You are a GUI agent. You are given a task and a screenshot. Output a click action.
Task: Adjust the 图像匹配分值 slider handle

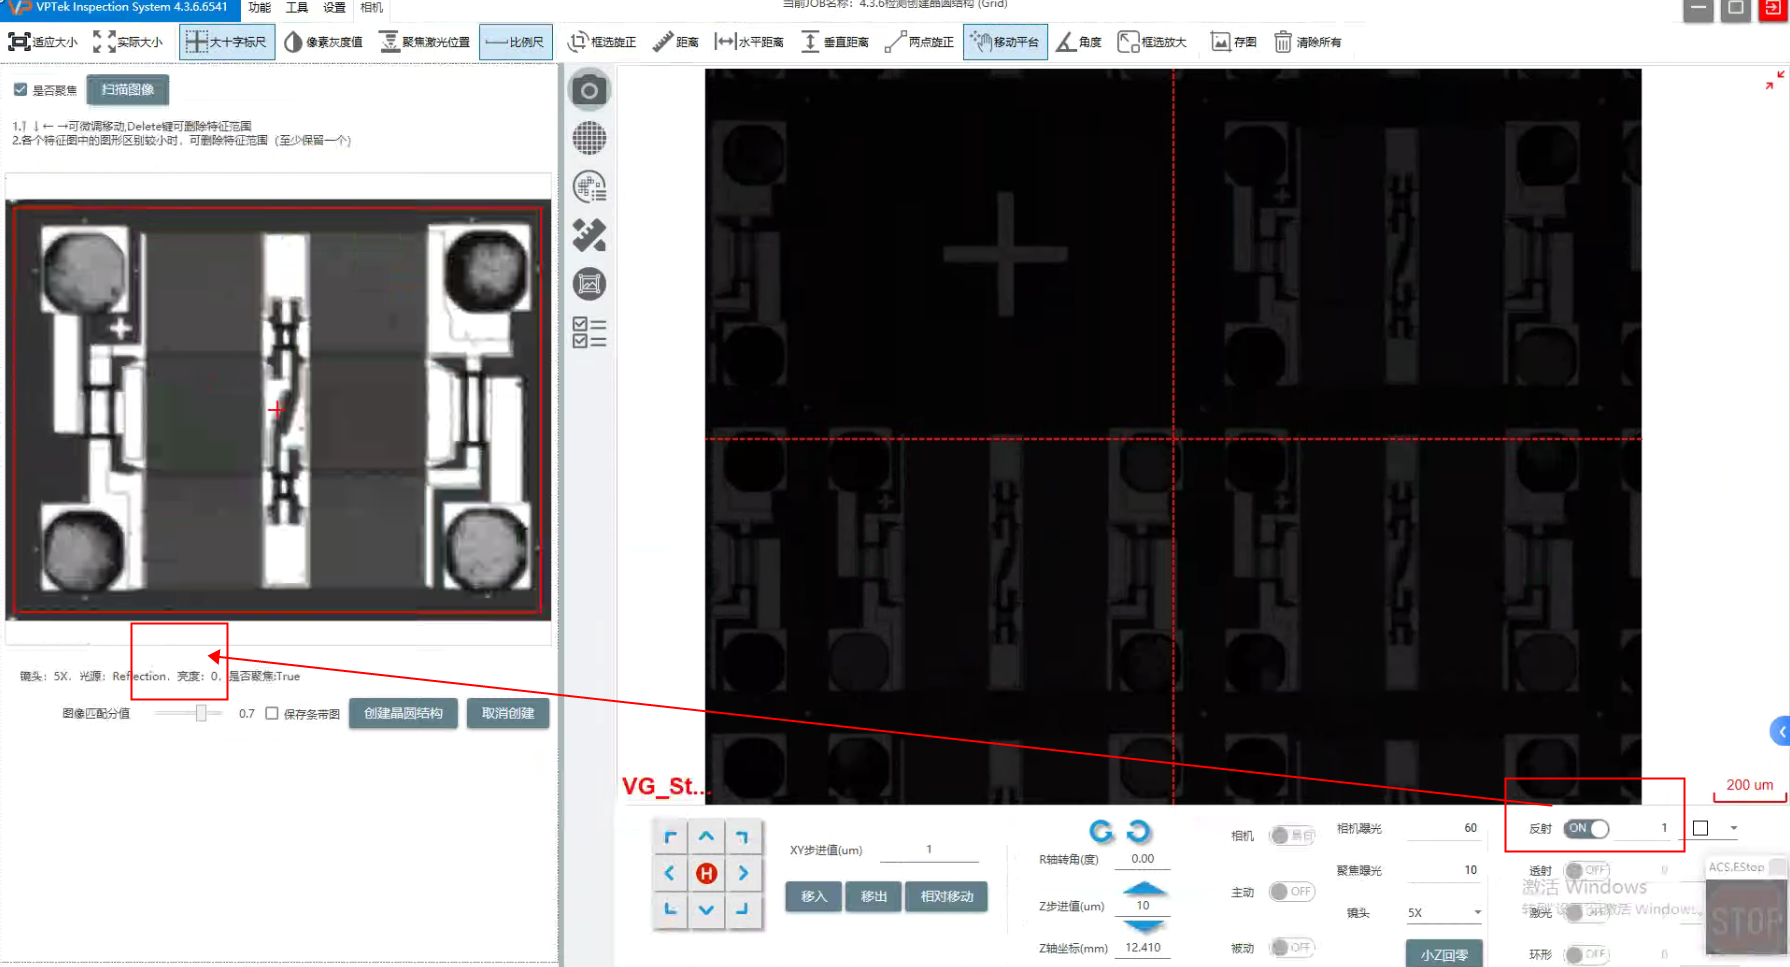(x=201, y=713)
